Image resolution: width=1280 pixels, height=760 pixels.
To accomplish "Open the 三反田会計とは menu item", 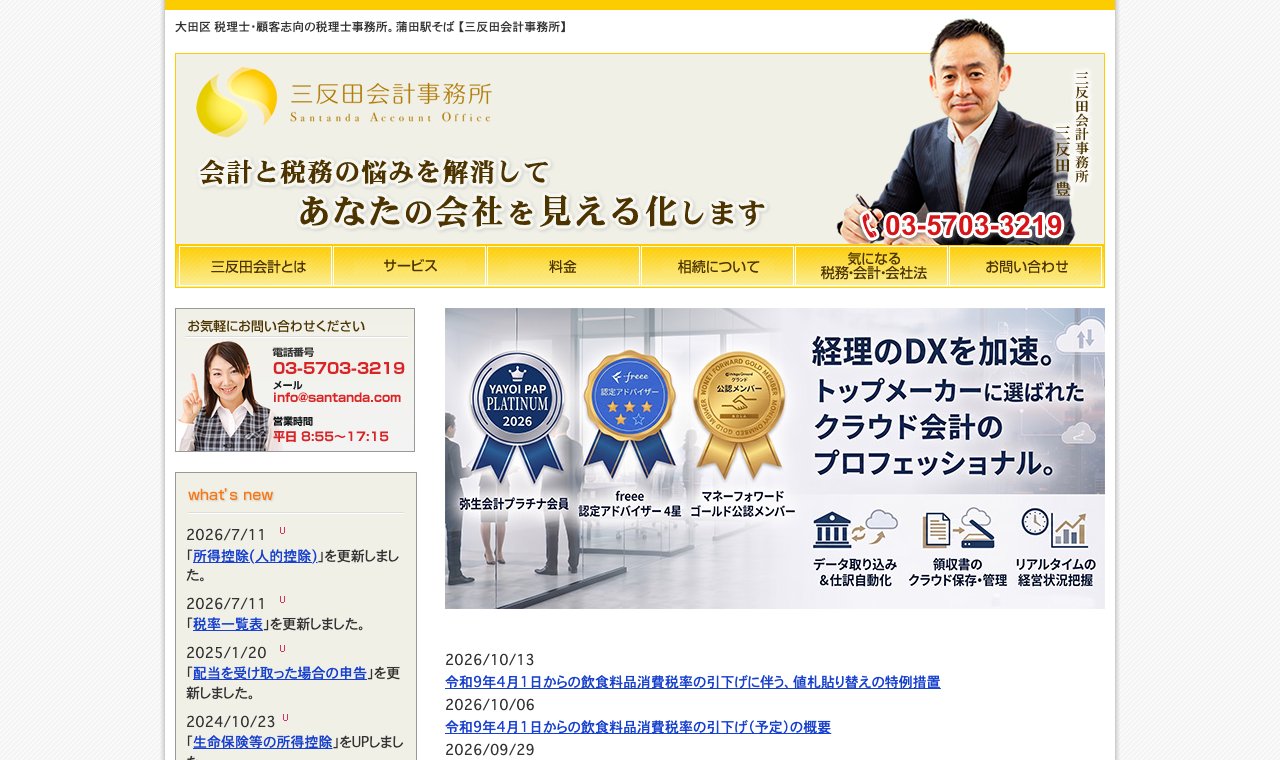I will 256,266.
